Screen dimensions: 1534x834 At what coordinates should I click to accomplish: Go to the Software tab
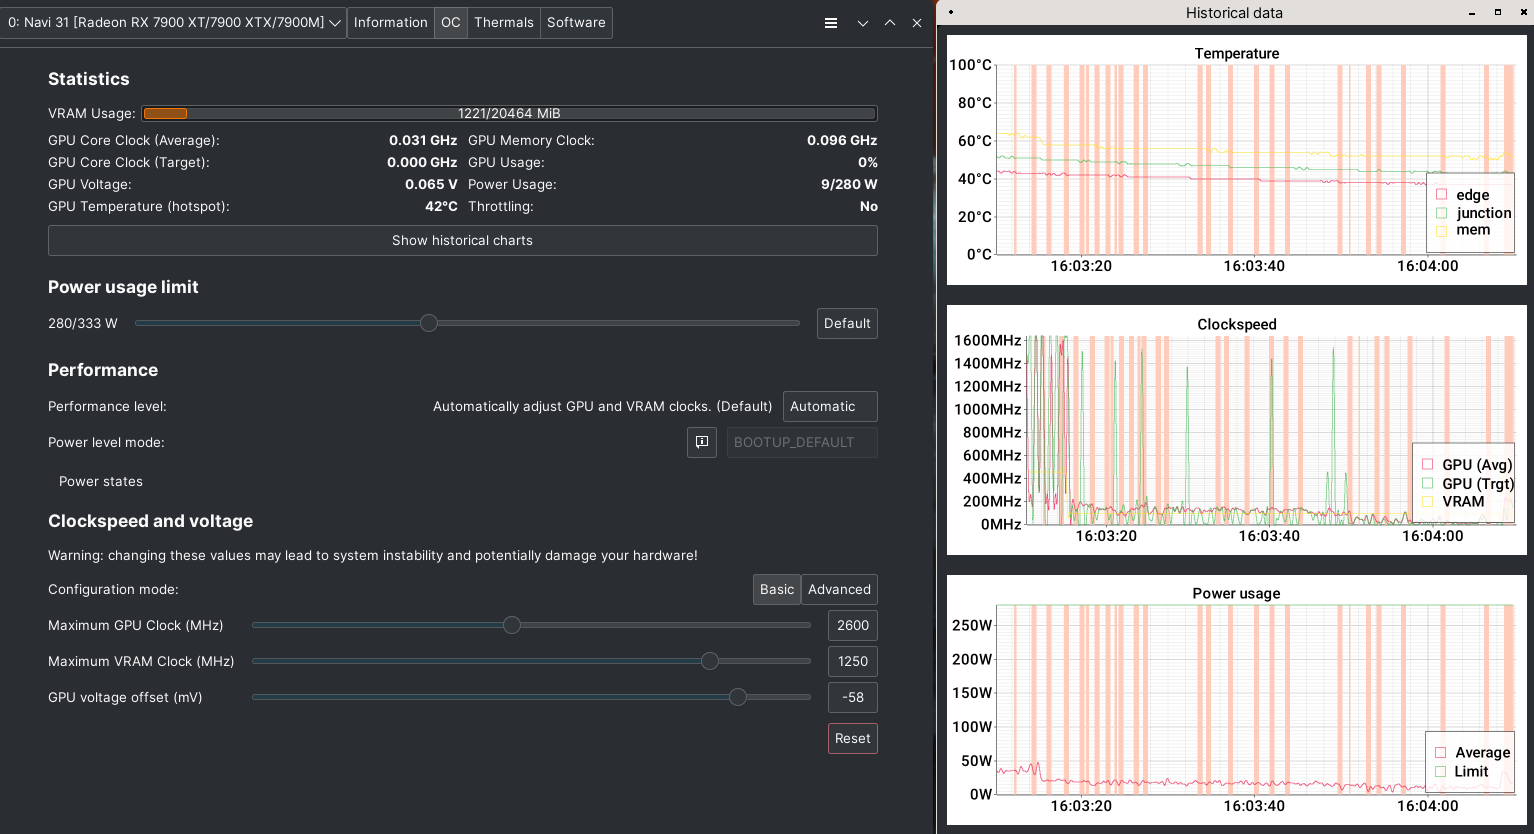[576, 23]
